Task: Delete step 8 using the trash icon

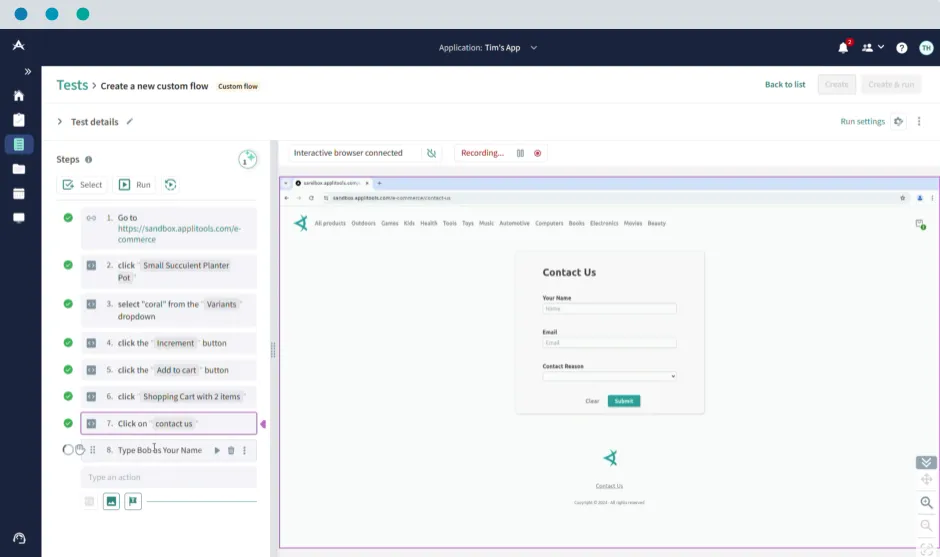Action: (x=231, y=450)
